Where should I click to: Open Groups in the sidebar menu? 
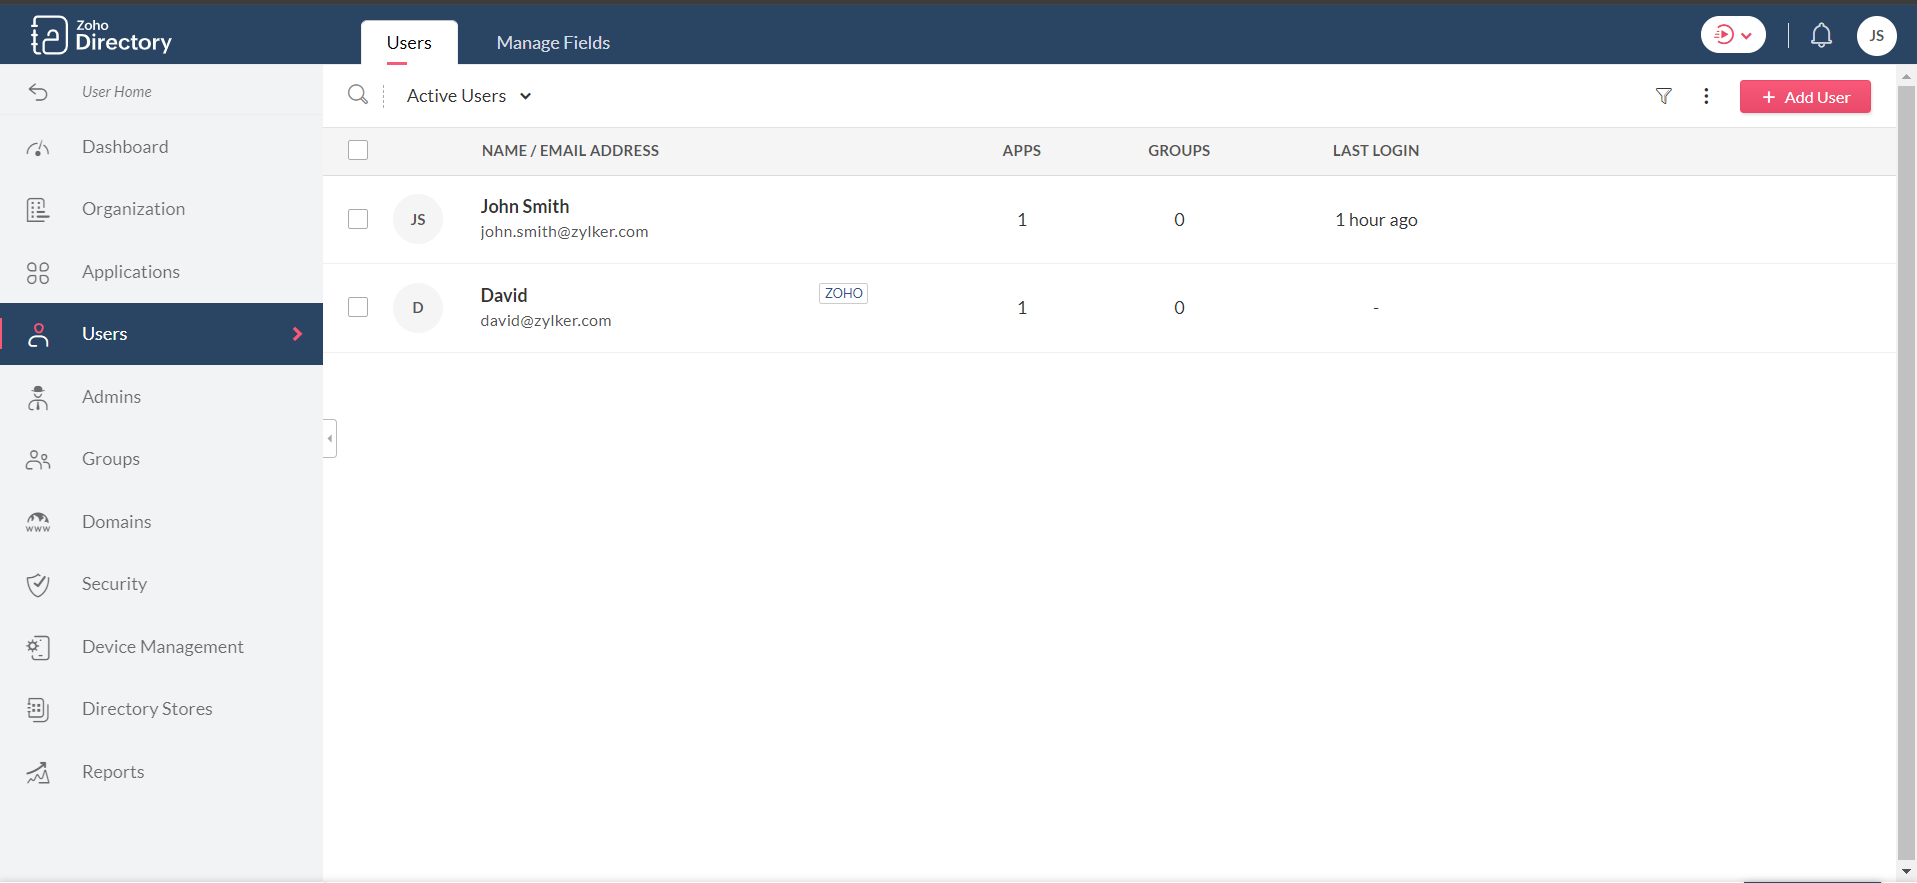coord(110,459)
